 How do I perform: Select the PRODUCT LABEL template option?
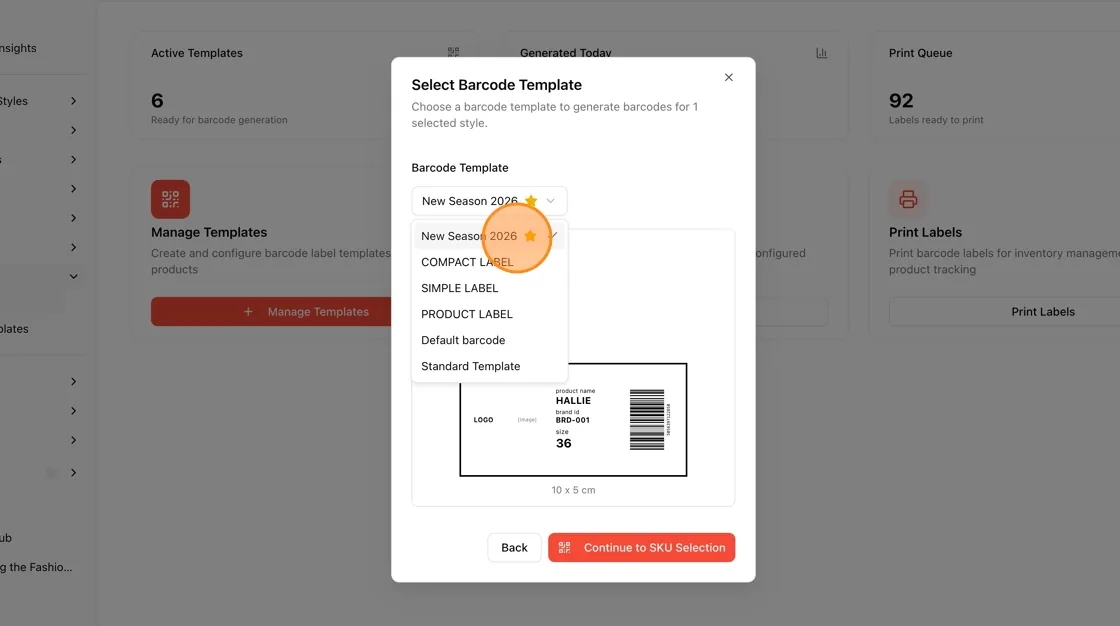(x=489, y=314)
